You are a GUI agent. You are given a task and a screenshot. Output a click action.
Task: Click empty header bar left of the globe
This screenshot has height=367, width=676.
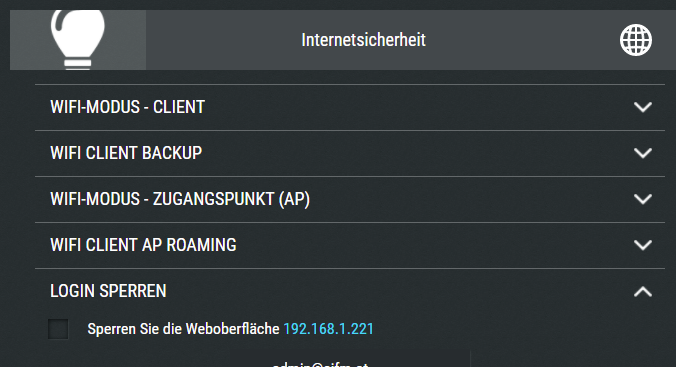[522, 40]
